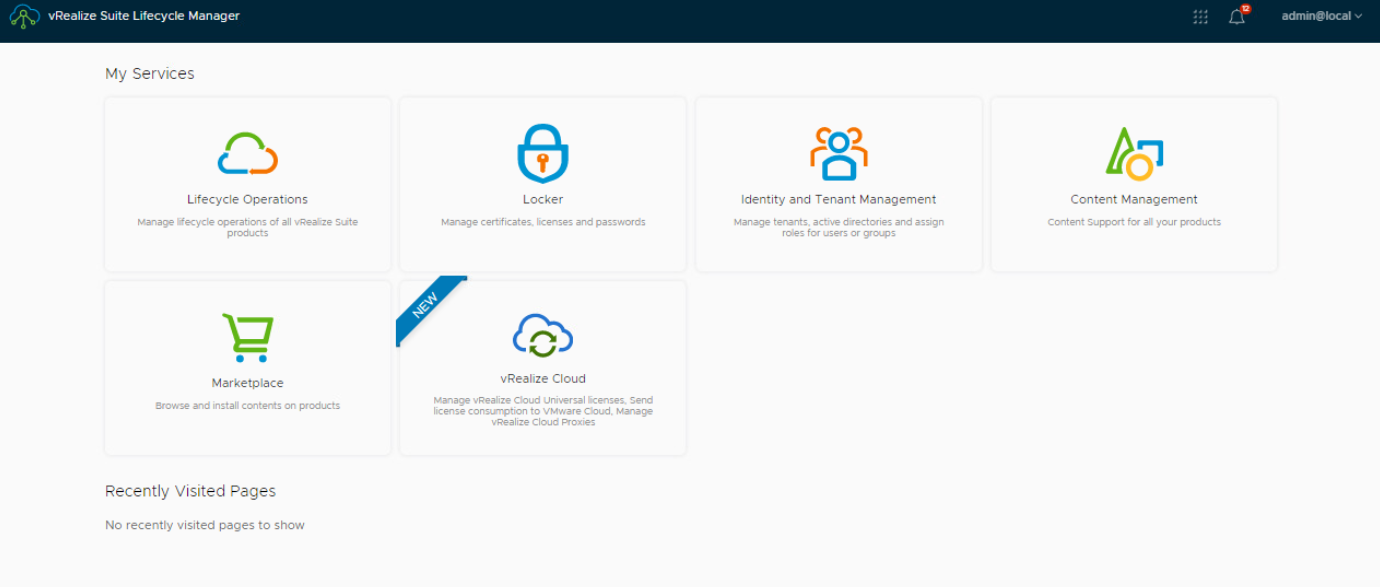Open the apps grid switcher icon
This screenshot has height=587, width=1380.
[1200, 16]
